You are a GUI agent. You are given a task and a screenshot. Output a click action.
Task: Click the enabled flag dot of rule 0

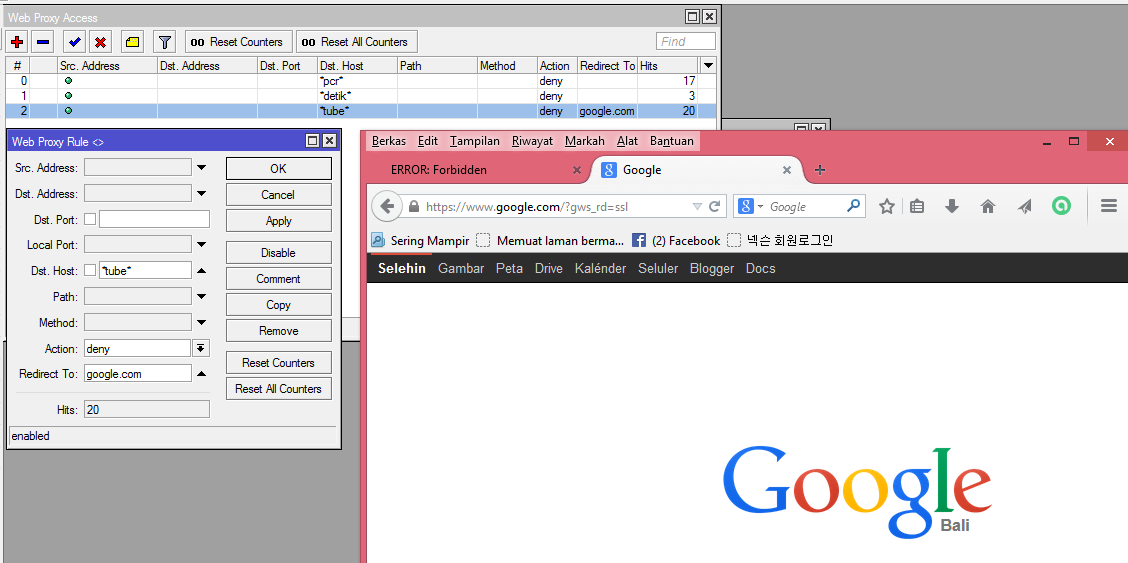click(x=68, y=81)
